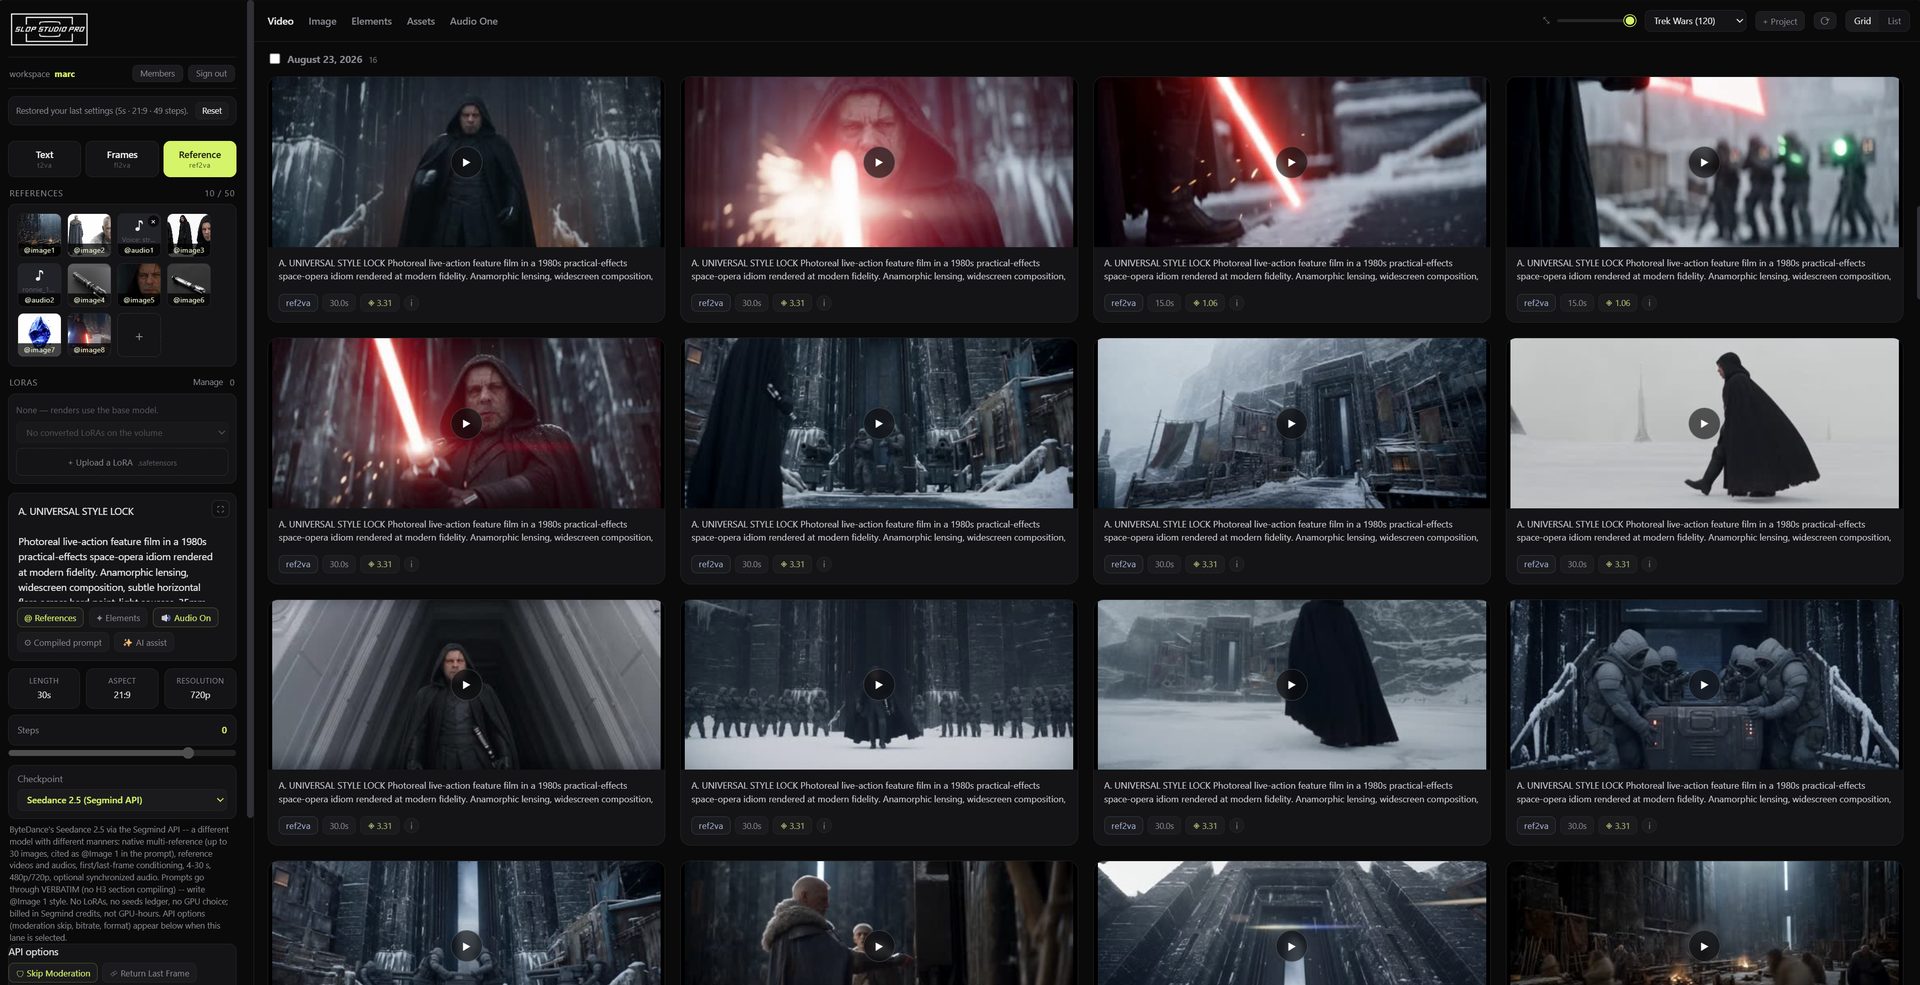Play the video of hooded figure walking in white snowfield
Screen dimensions: 1920x985
click(1704, 423)
